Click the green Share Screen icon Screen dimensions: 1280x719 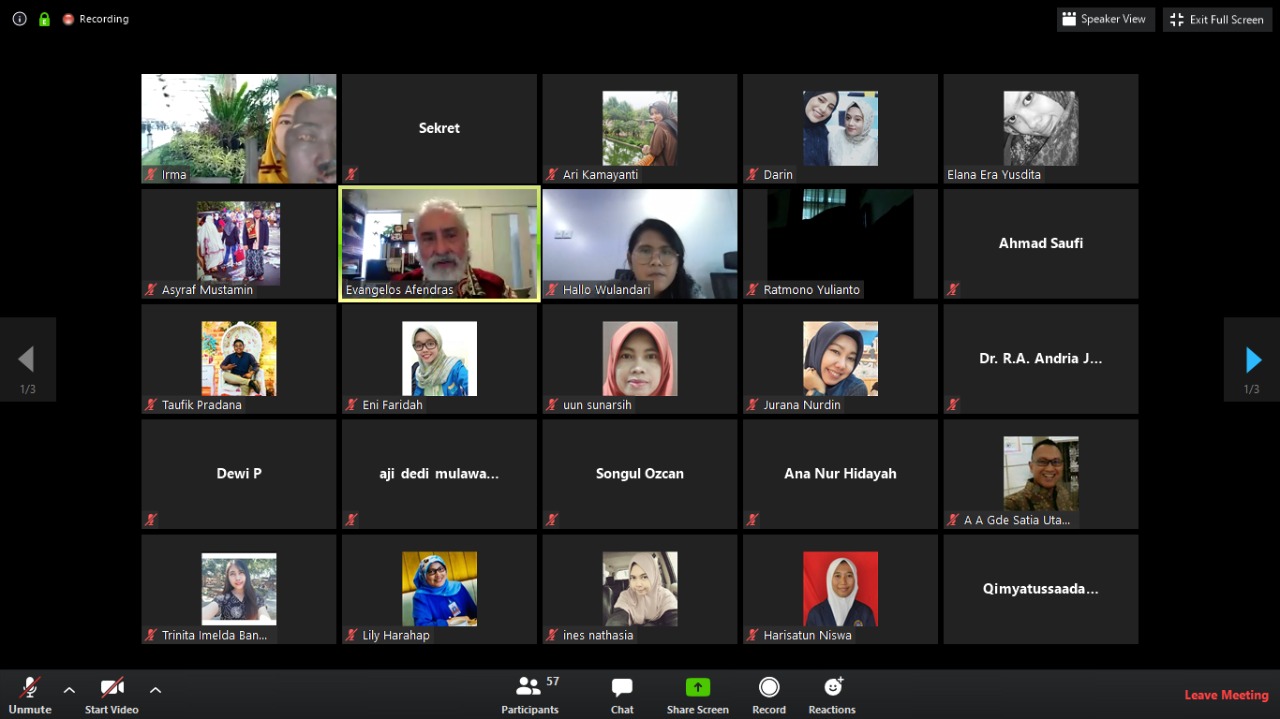tap(697, 688)
